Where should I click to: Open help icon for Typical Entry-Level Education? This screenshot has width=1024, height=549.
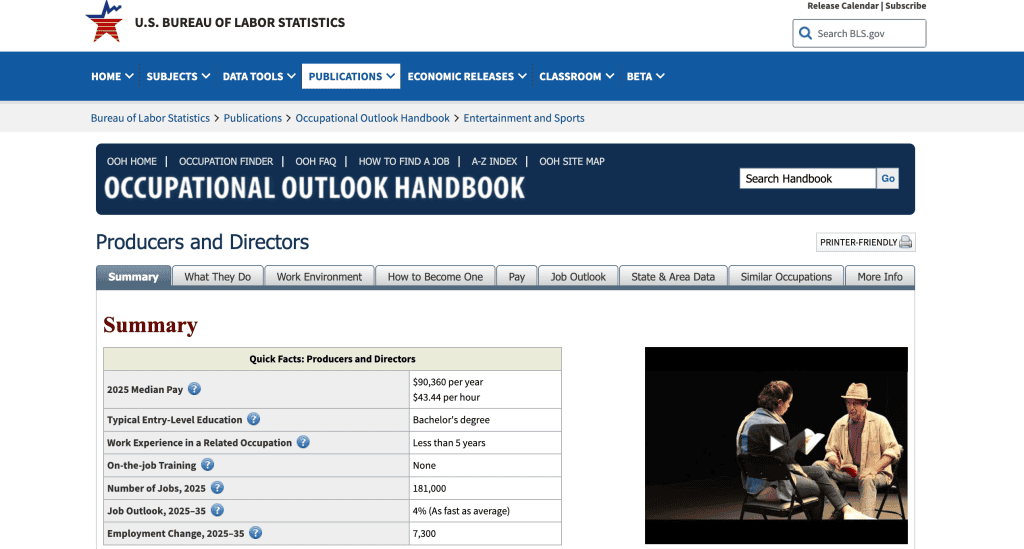(253, 420)
